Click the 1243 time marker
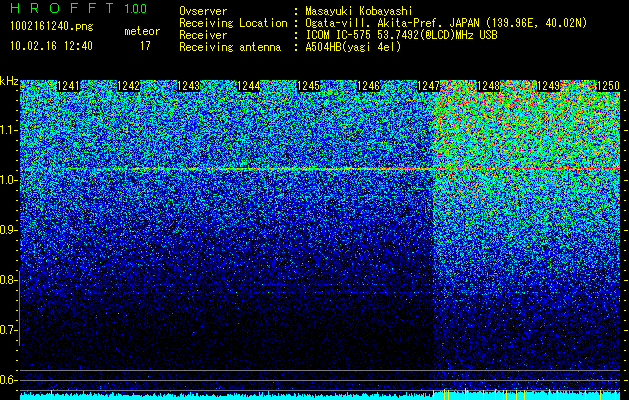The height and width of the screenshot is (400, 629). [189, 86]
